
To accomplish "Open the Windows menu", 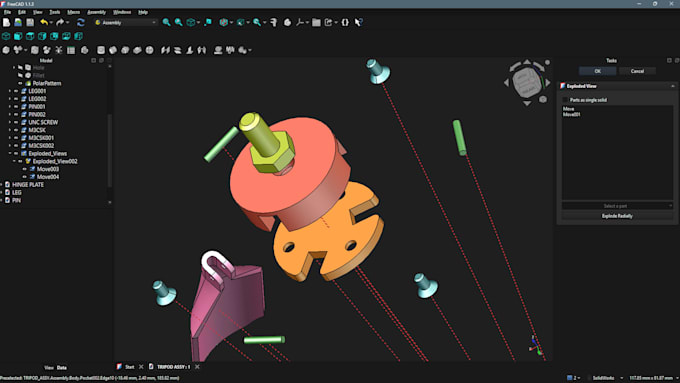I will pyautogui.click(x=122, y=12).
